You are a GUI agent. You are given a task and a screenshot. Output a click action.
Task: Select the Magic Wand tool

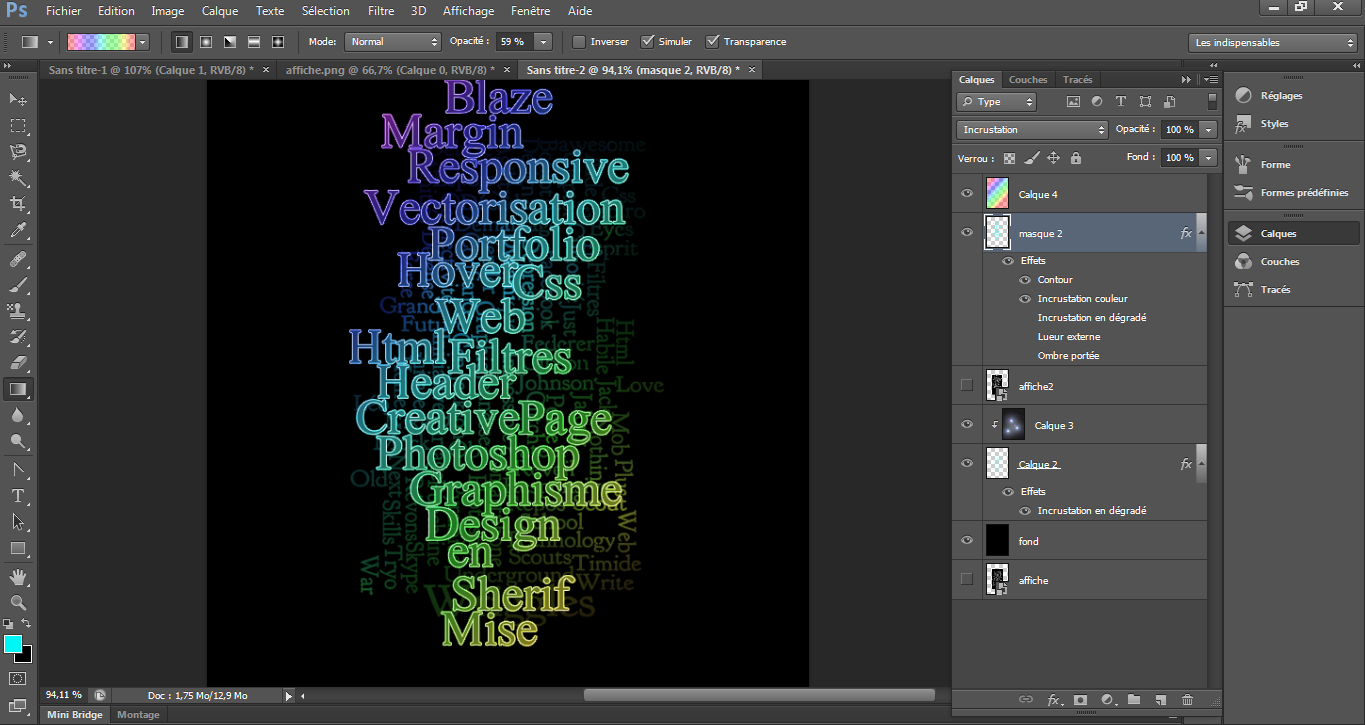(x=18, y=178)
